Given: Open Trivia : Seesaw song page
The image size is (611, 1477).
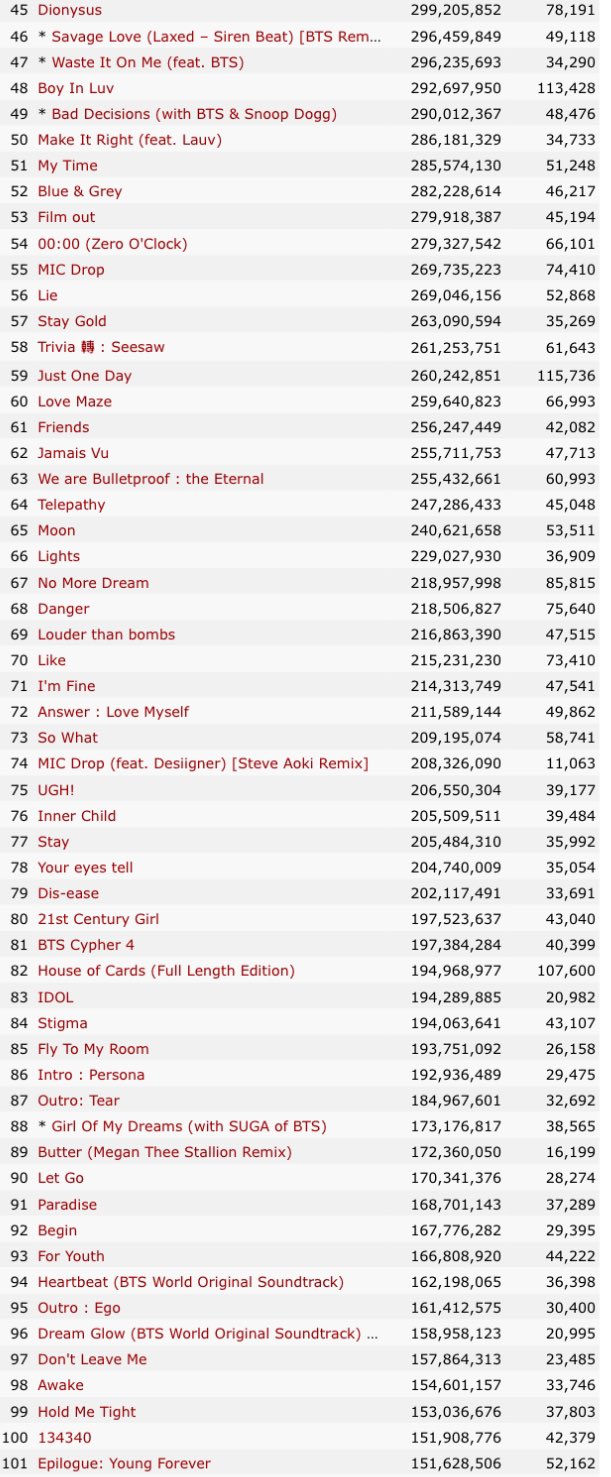Looking at the screenshot, I should (x=101, y=347).
